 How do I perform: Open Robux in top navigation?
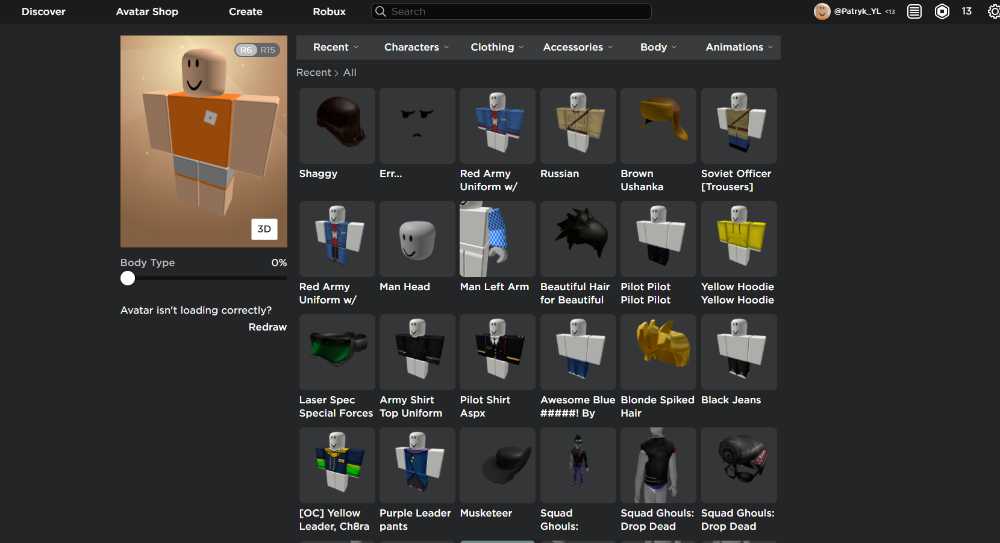coord(329,11)
